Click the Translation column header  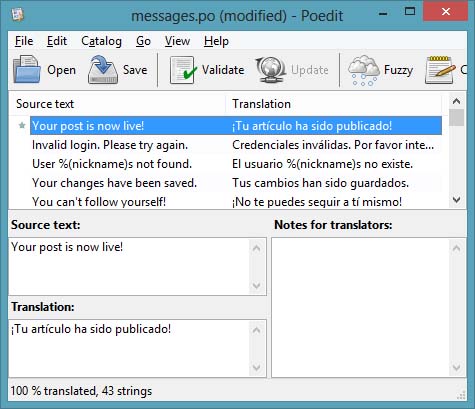click(334, 104)
